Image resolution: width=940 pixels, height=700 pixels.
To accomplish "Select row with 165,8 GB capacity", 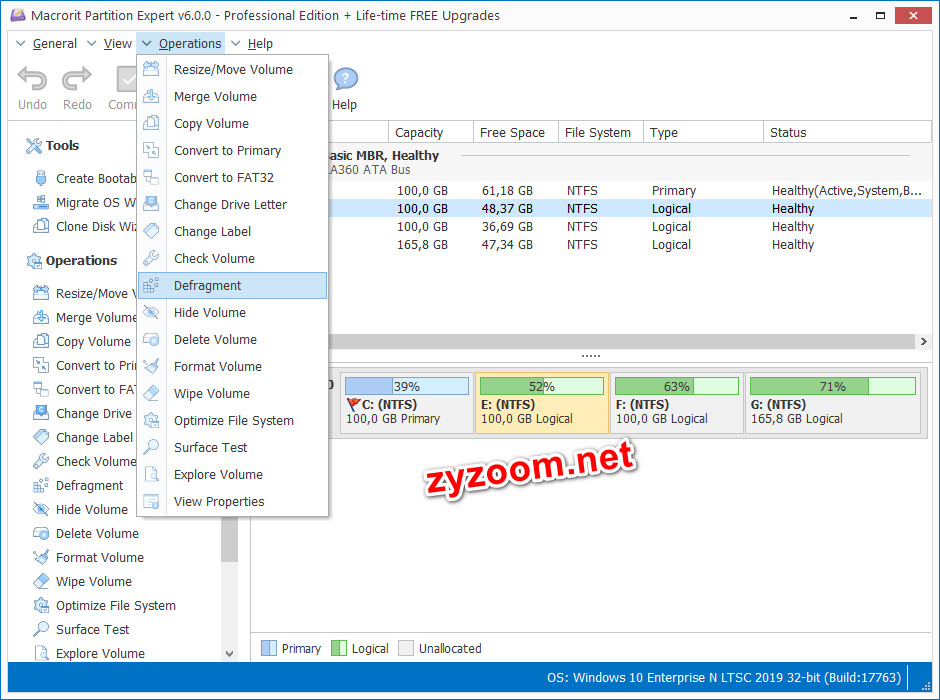I will pyautogui.click(x=630, y=245).
